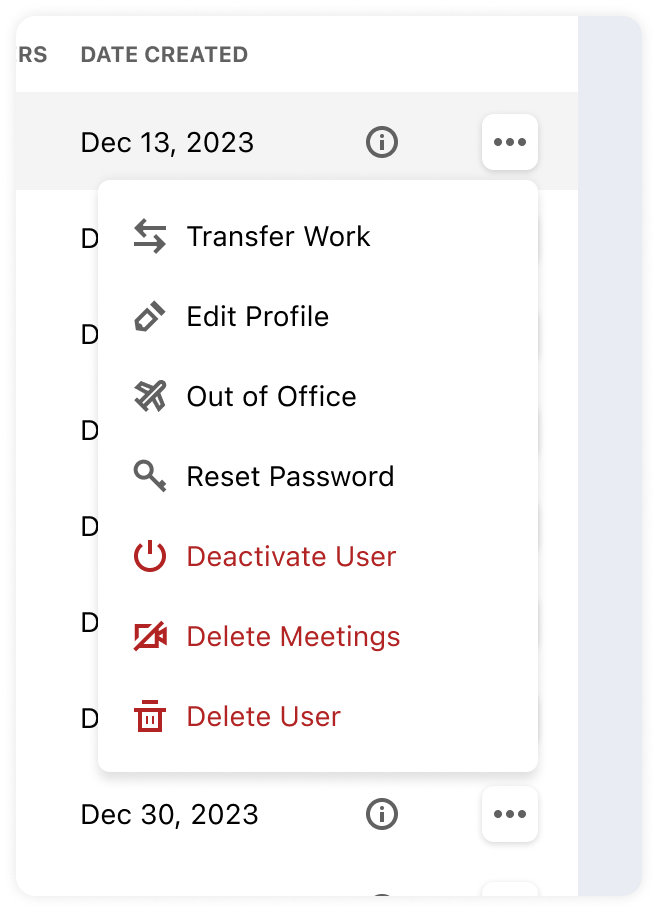Open the actions menu for the Dec 30 row
Screen dimensions: 658x912
(x=510, y=815)
